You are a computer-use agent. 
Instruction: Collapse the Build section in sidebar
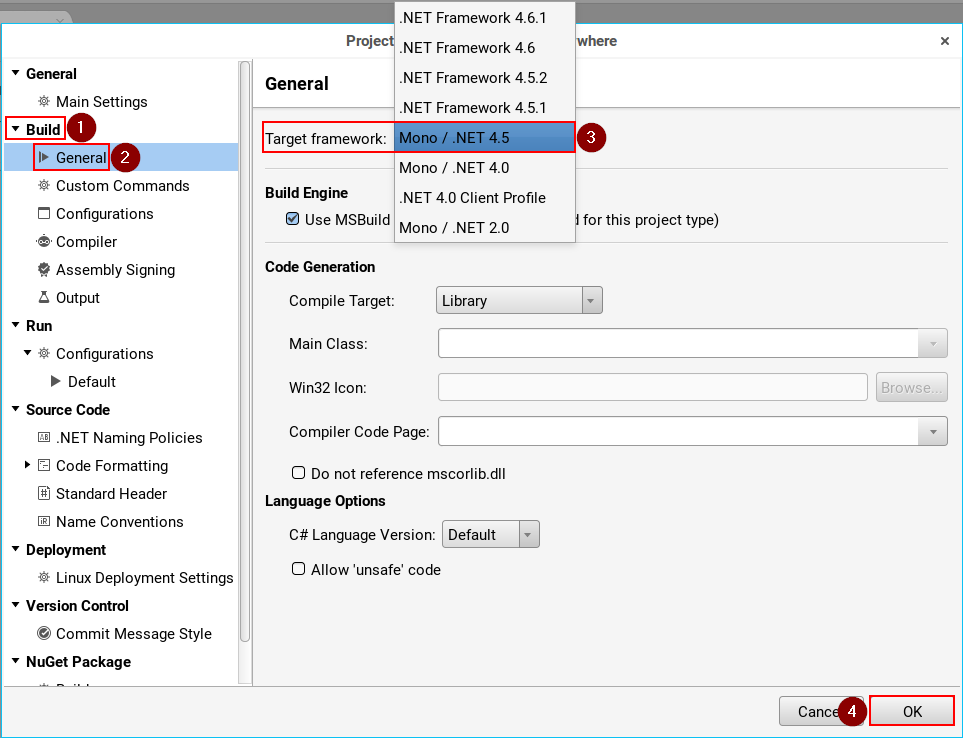(x=15, y=129)
